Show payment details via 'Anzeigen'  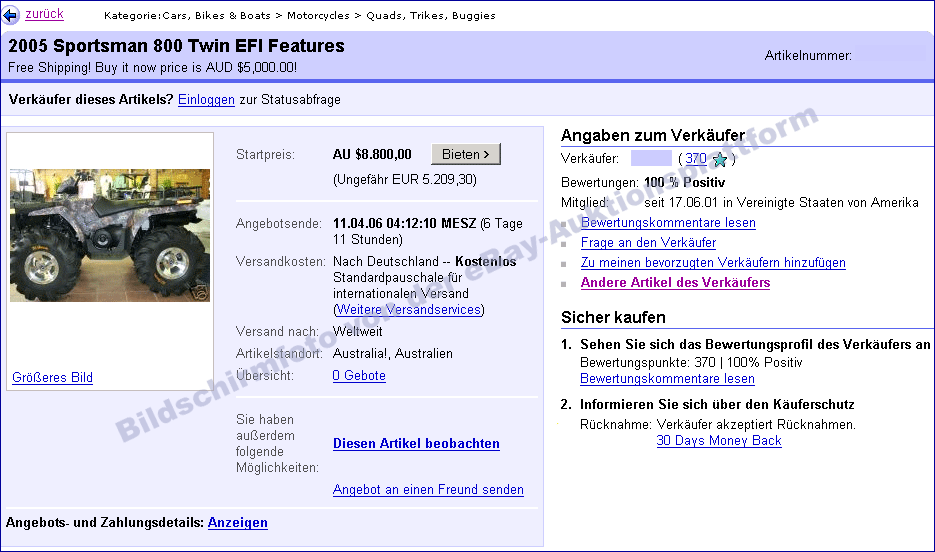[237, 523]
